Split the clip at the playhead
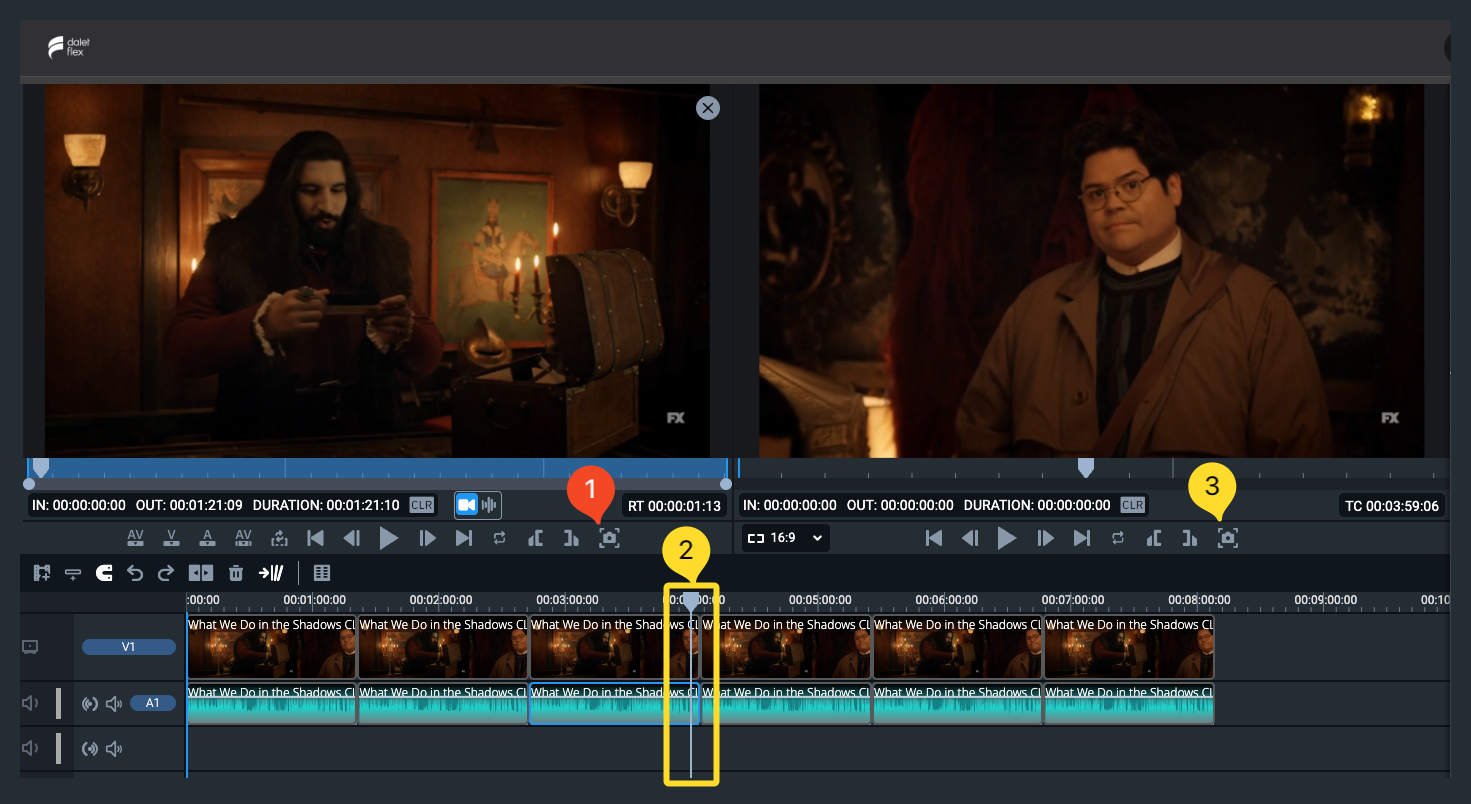Viewport: 1471px width, 804px height. click(201, 573)
